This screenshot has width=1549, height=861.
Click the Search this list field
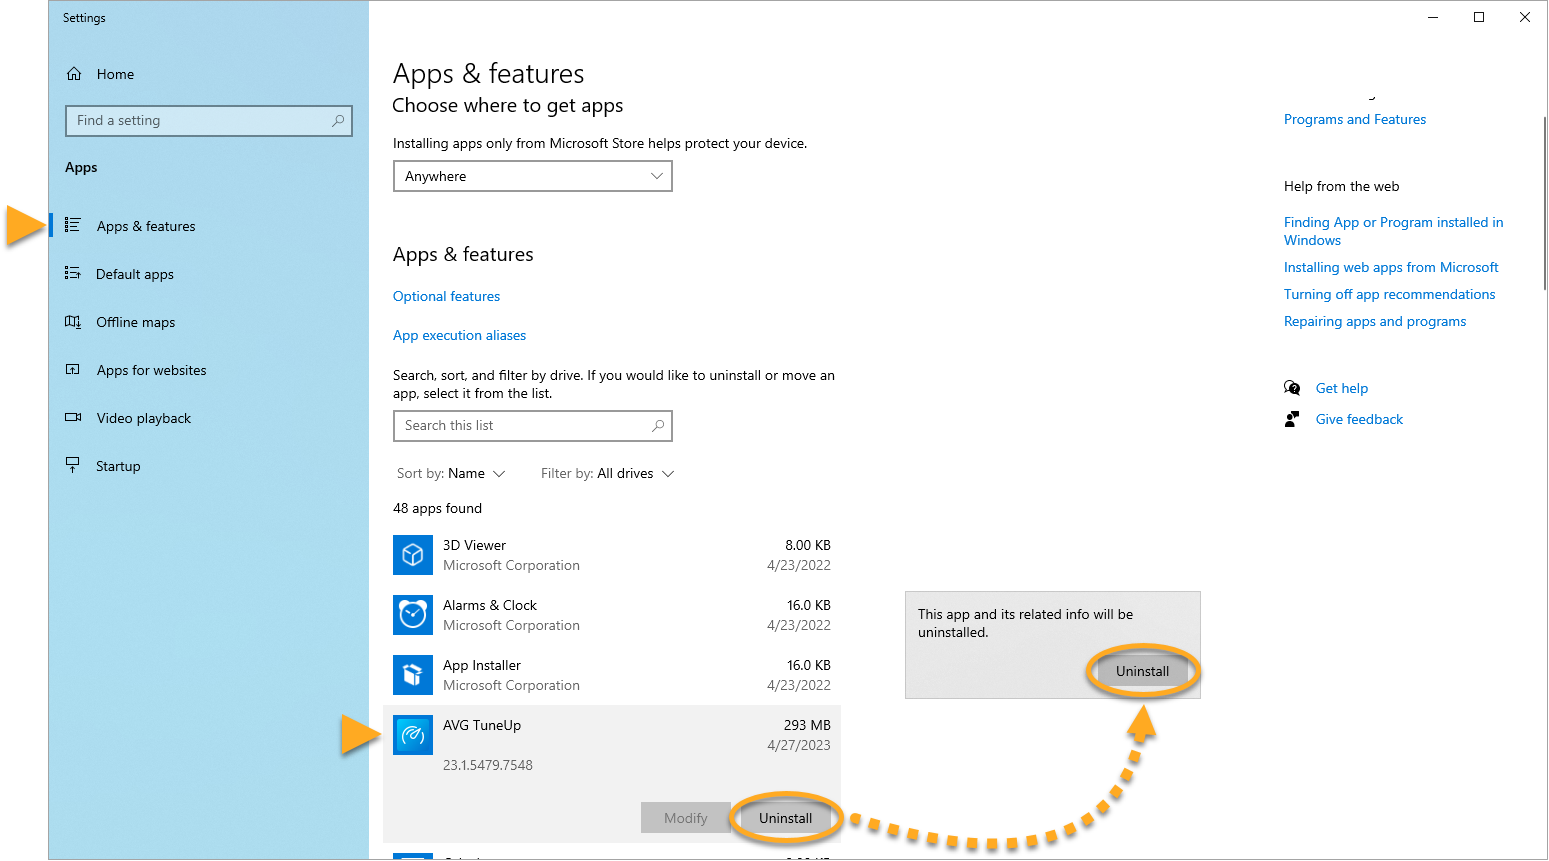[522, 426]
